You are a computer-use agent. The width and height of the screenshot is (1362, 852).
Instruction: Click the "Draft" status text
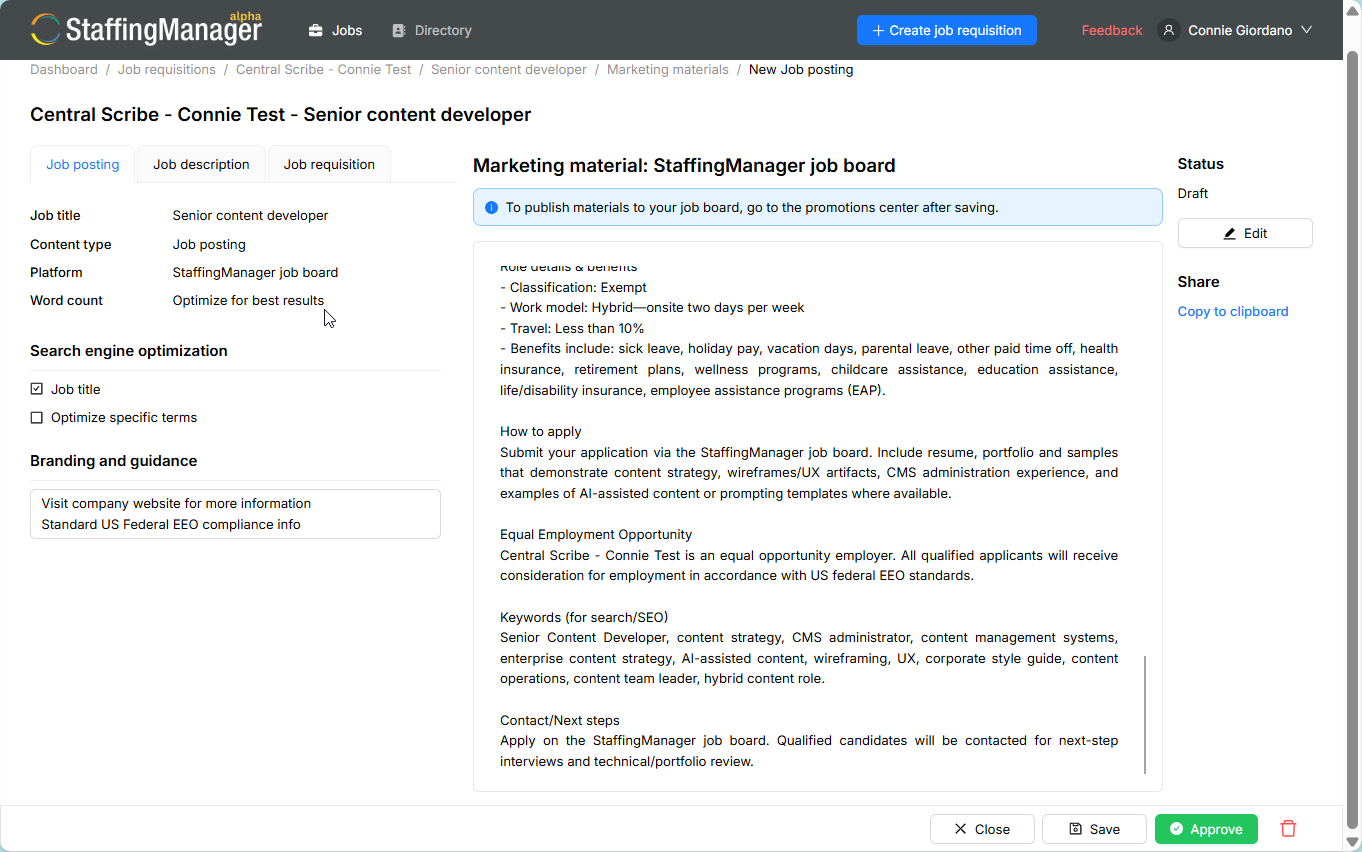pyautogui.click(x=1193, y=193)
